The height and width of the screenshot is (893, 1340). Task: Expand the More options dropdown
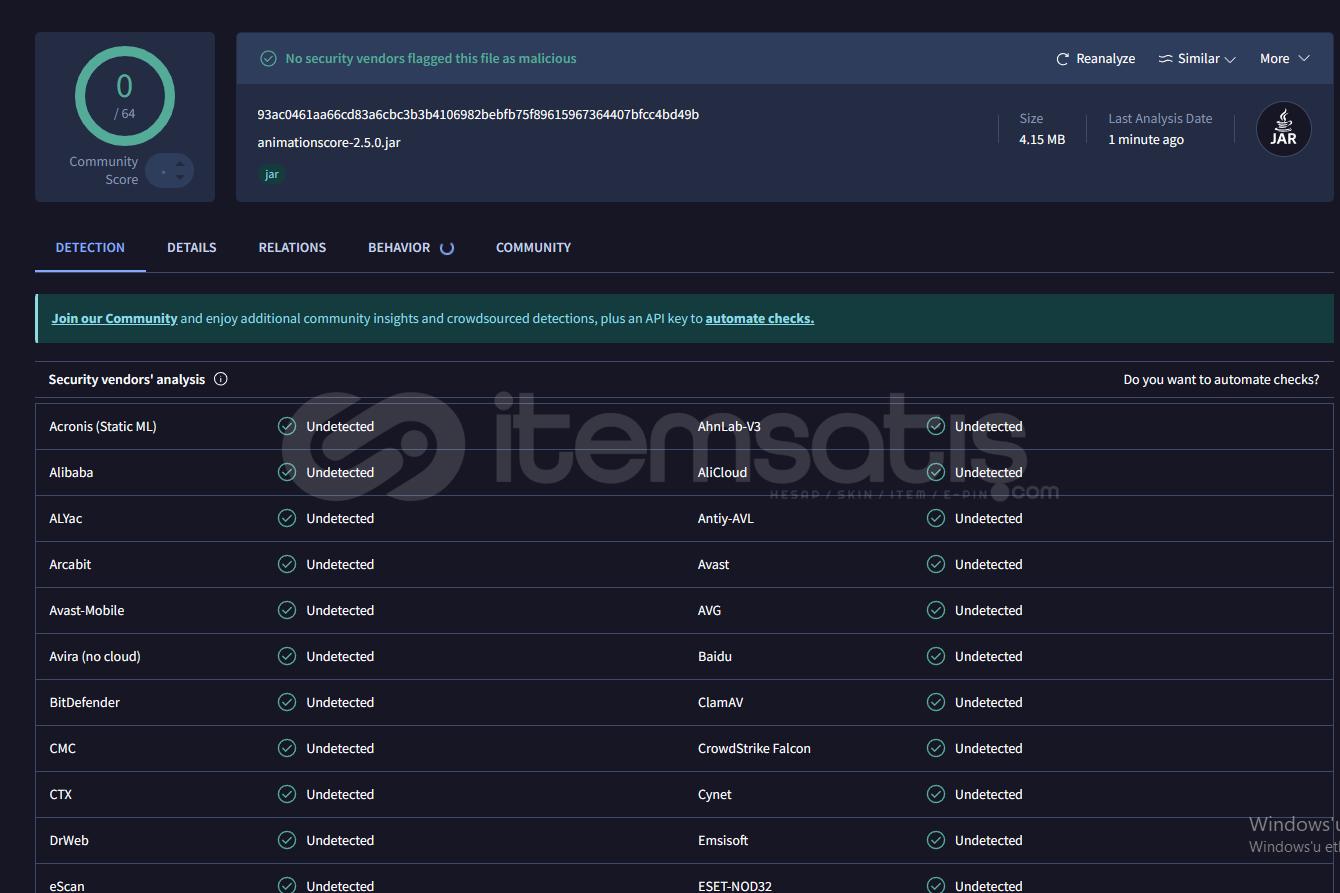pos(1284,59)
